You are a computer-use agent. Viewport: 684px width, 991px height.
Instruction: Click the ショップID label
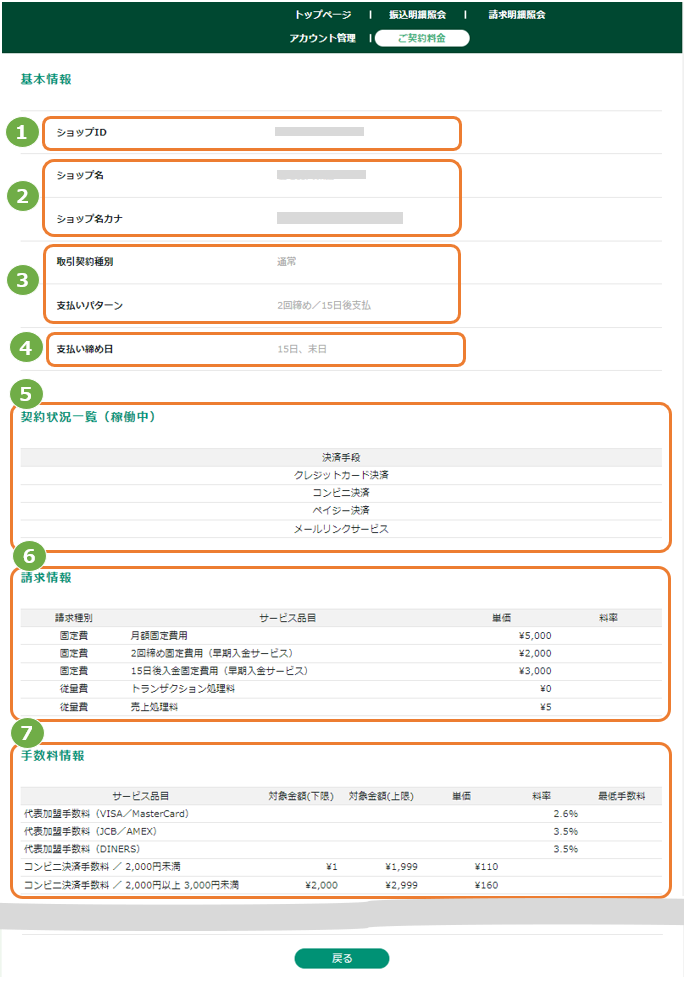point(82,132)
